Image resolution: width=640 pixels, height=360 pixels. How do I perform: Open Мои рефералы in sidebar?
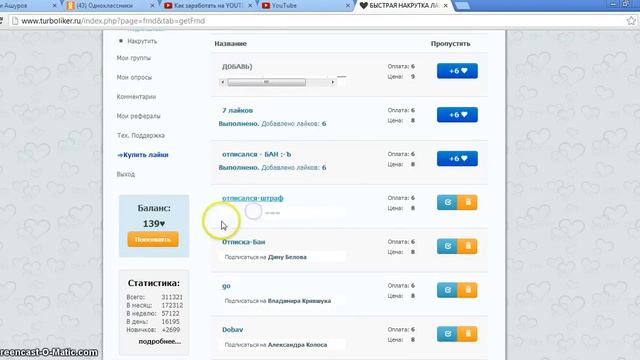[138, 116]
